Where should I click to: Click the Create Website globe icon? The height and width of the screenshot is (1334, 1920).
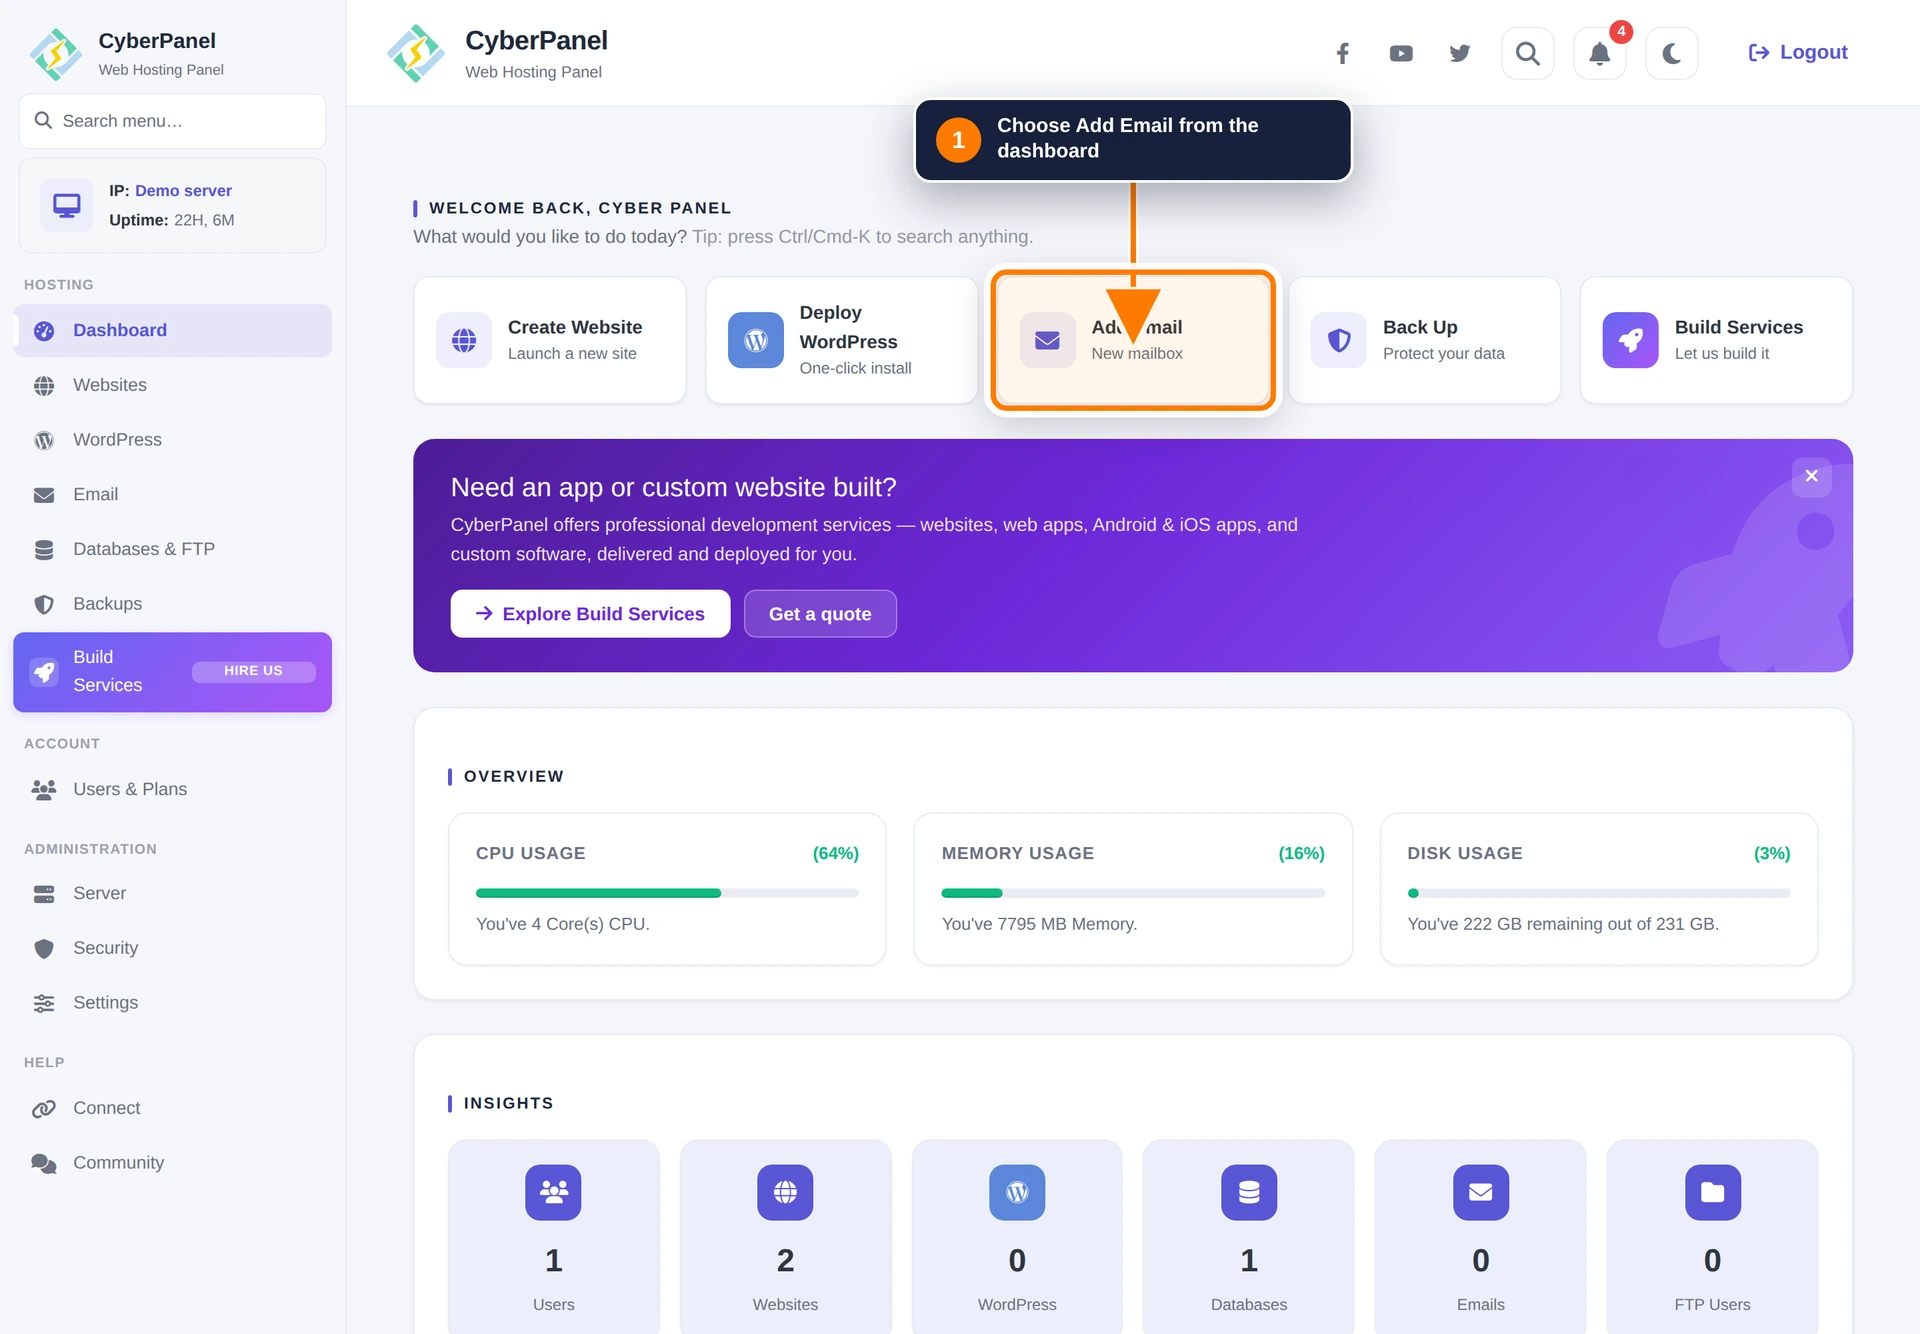click(x=464, y=340)
